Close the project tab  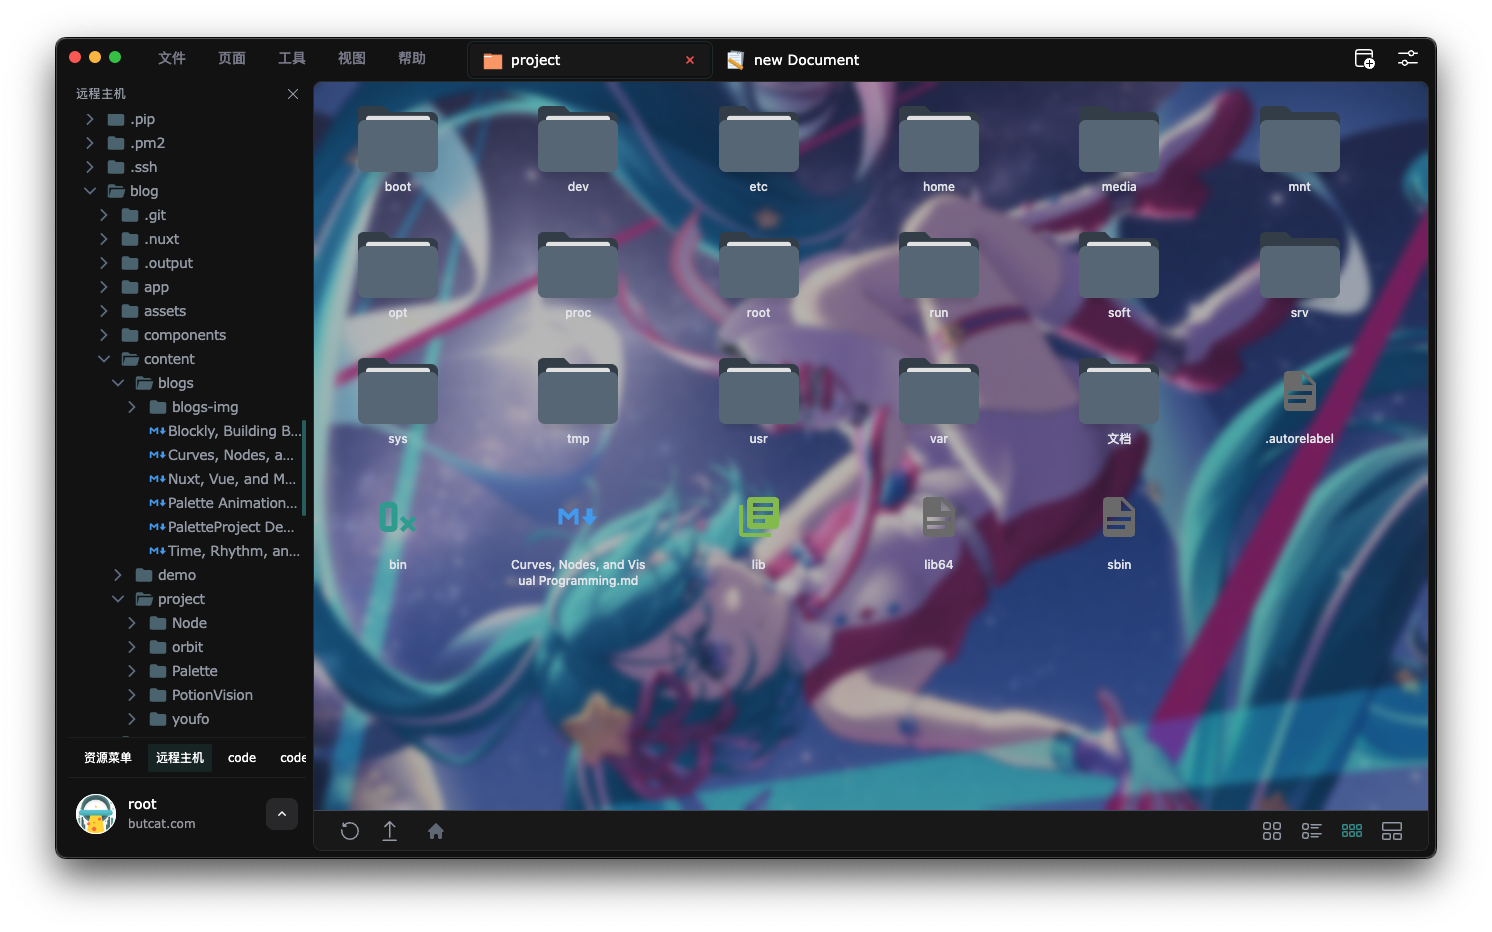(690, 60)
